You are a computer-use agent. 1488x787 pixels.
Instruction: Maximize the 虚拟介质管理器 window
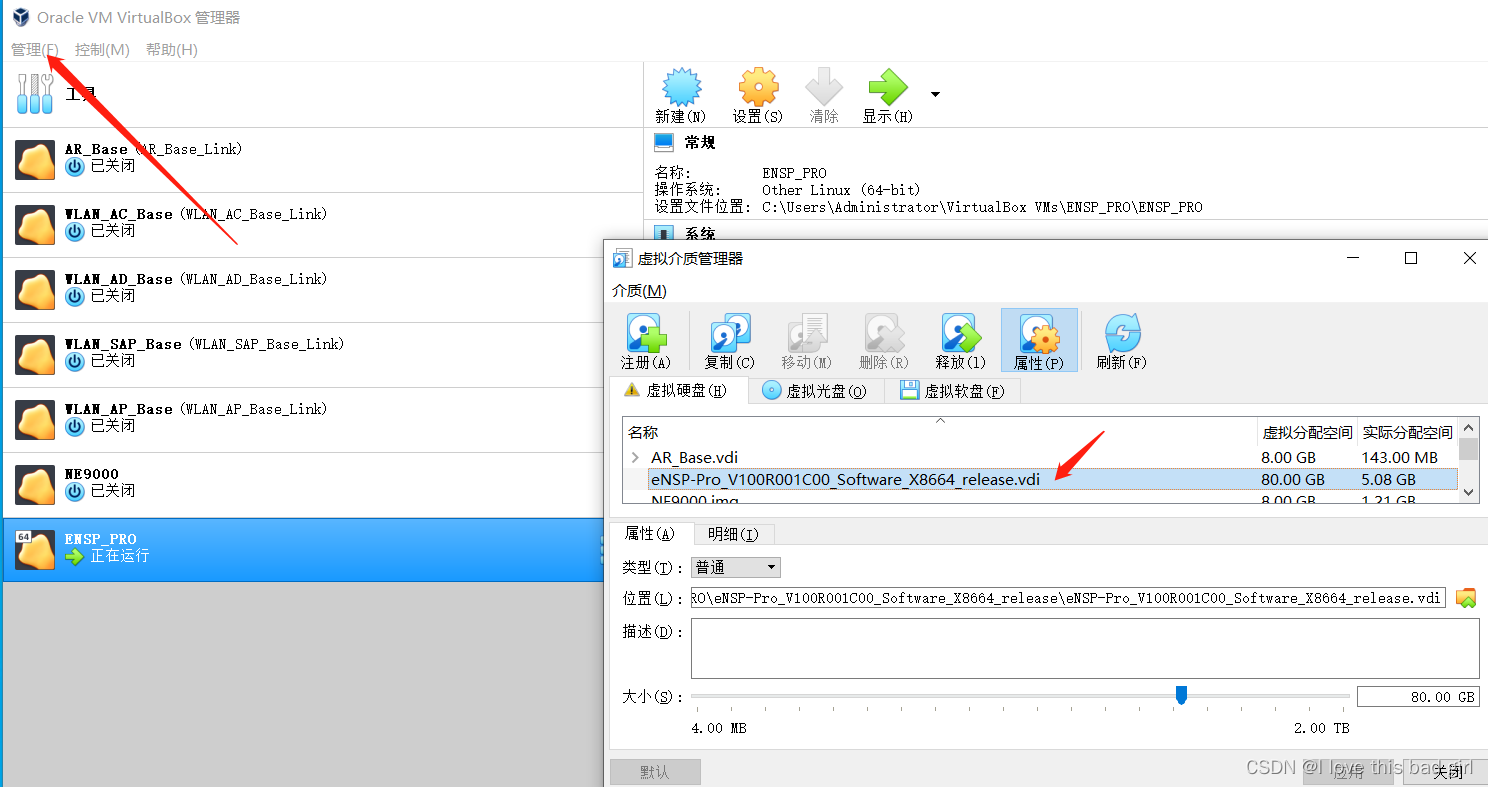pyautogui.click(x=1411, y=258)
